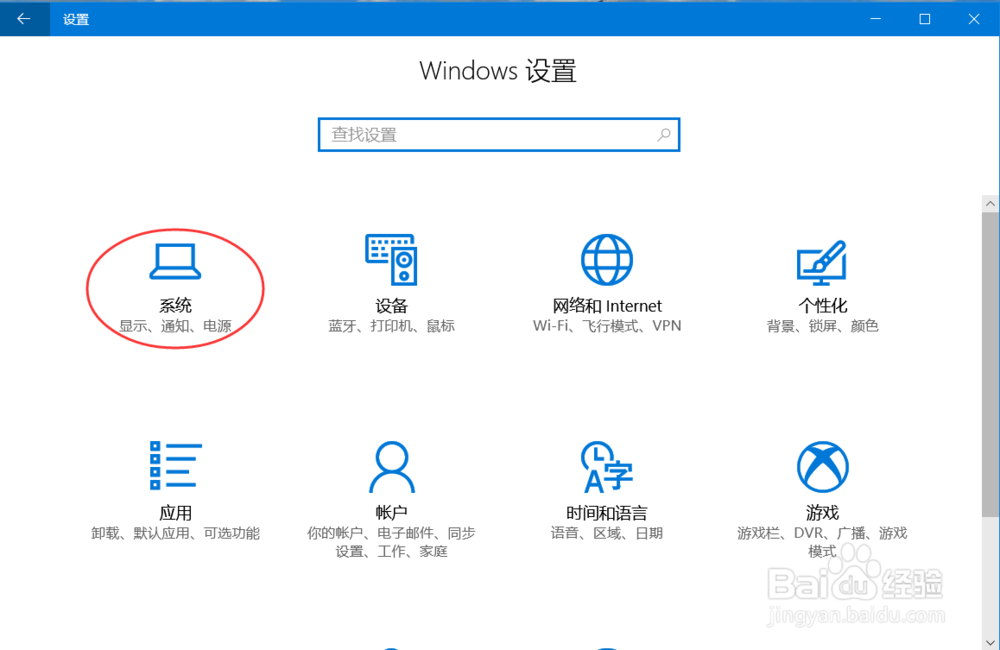Select the 系统 category label

click(175, 306)
